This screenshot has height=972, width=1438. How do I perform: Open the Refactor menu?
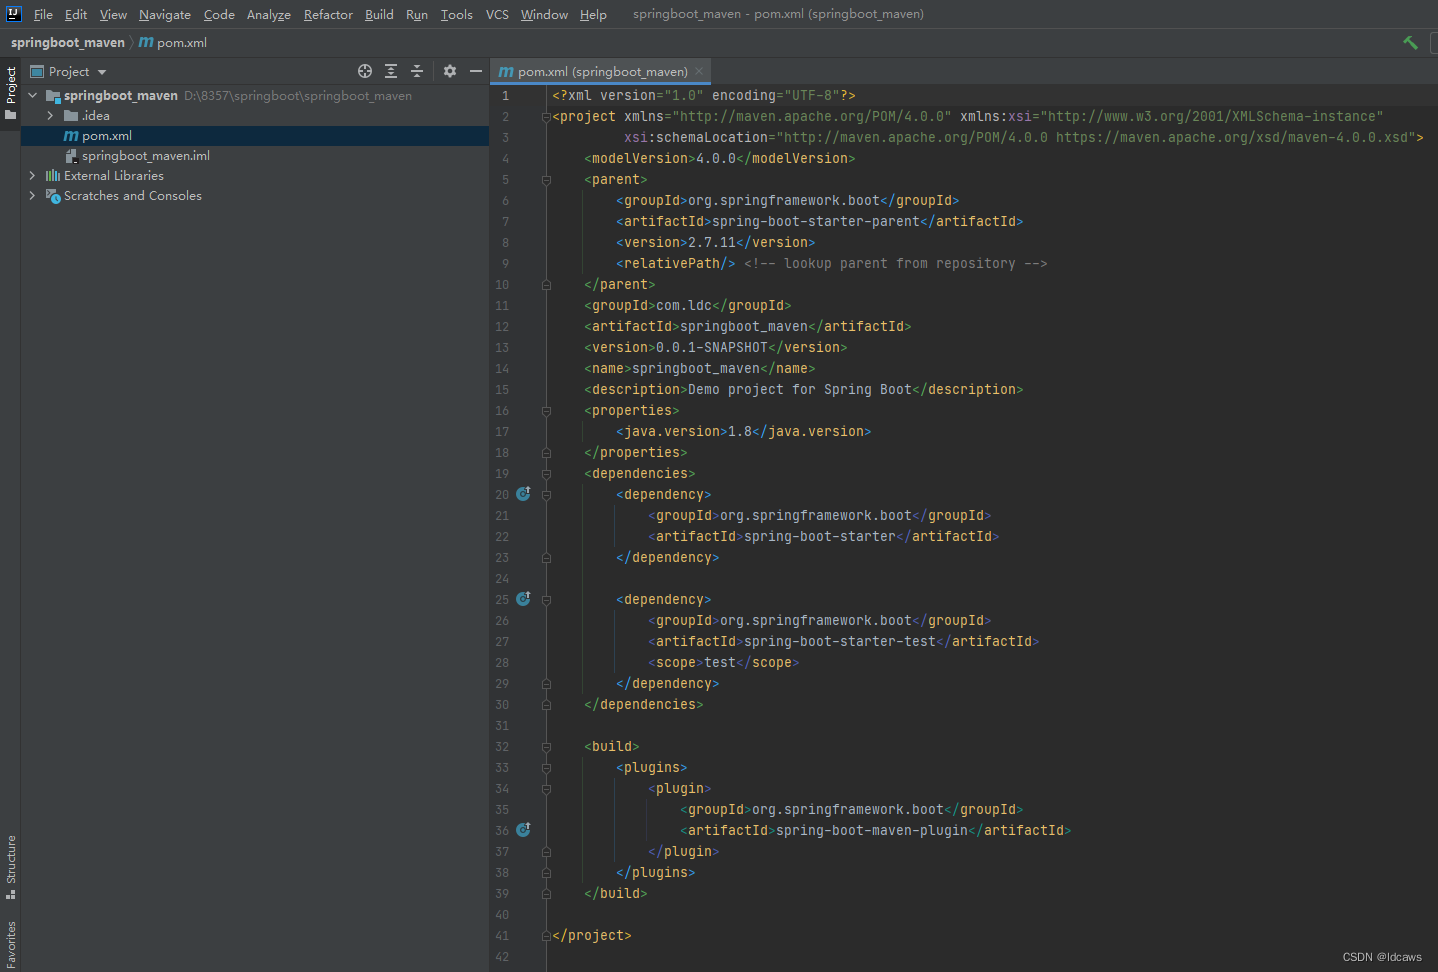[328, 14]
